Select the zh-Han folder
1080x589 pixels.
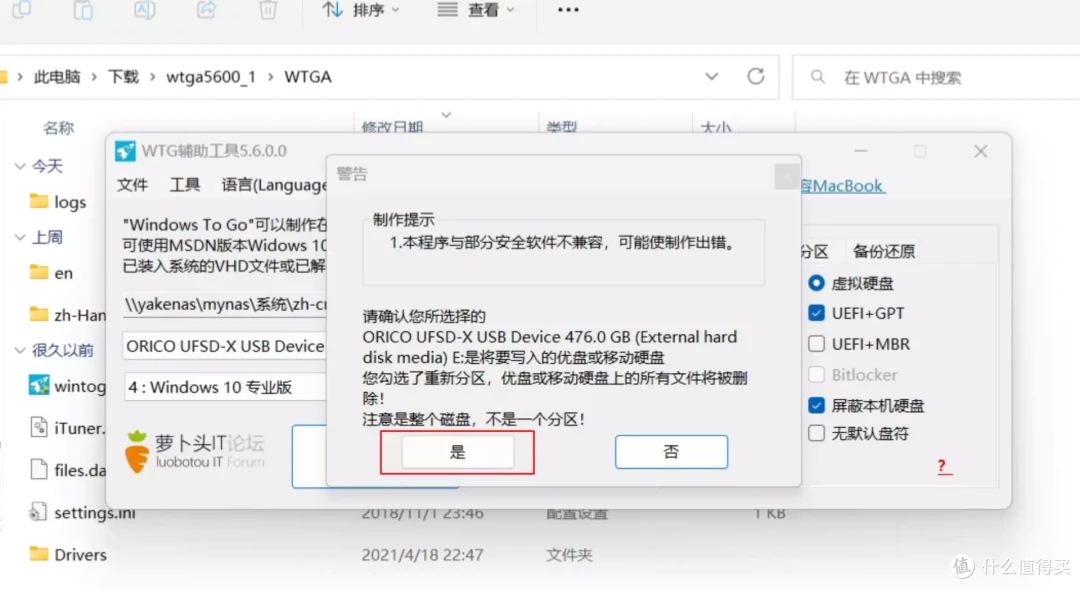coord(68,315)
